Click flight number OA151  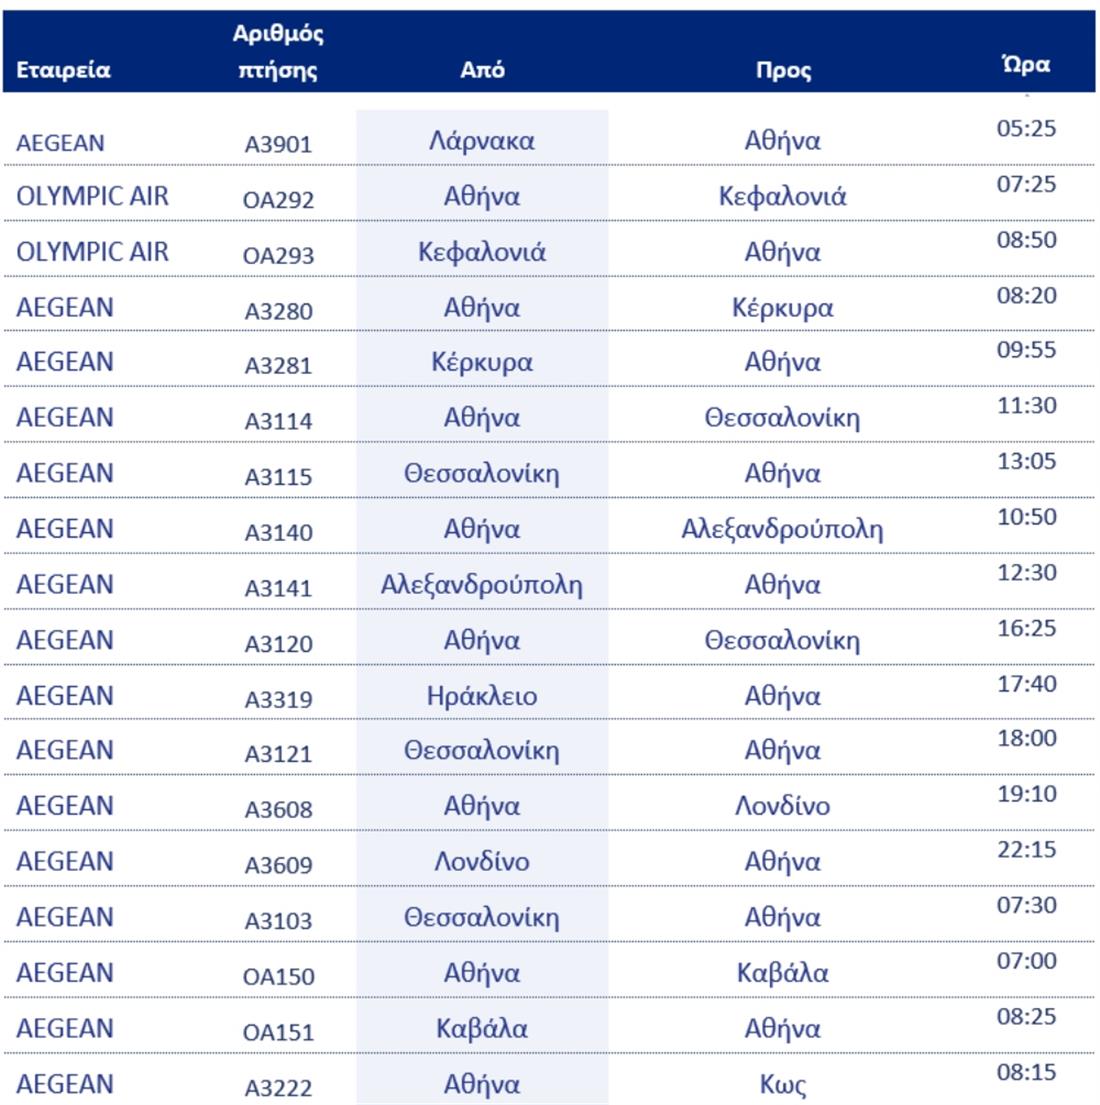pyautogui.click(x=278, y=1032)
